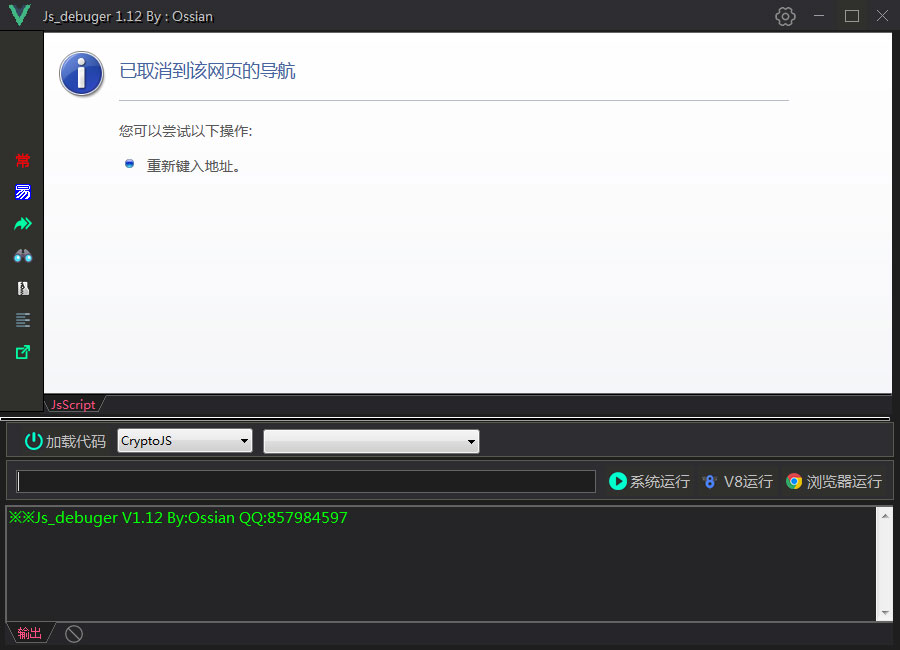The width and height of the screenshot is (900, 650).
Task: Click the green external link icon
Action: (x=22, y=352)
